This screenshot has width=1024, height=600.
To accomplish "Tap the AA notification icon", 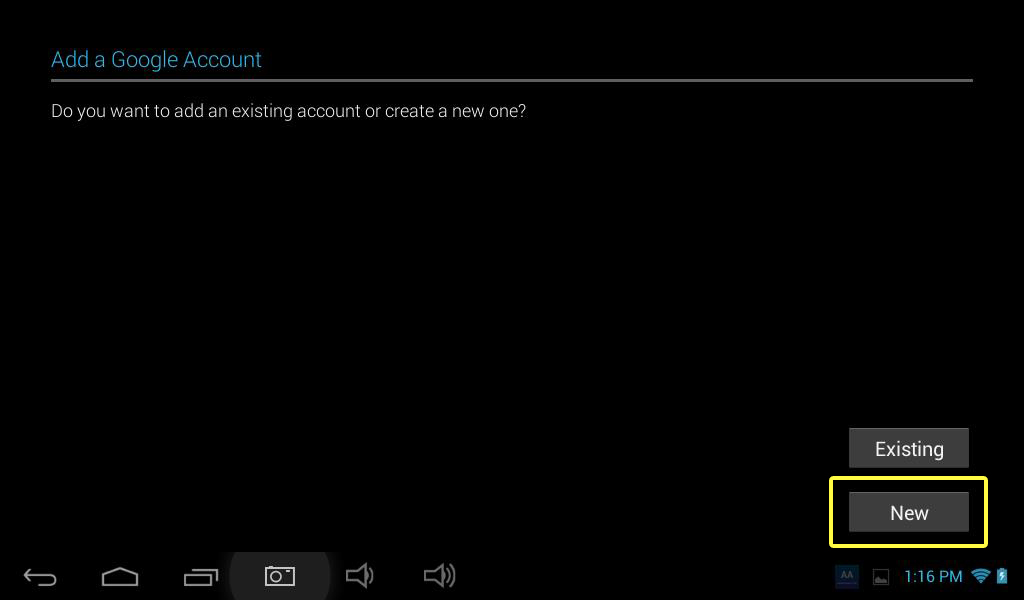I will point(846,576).
